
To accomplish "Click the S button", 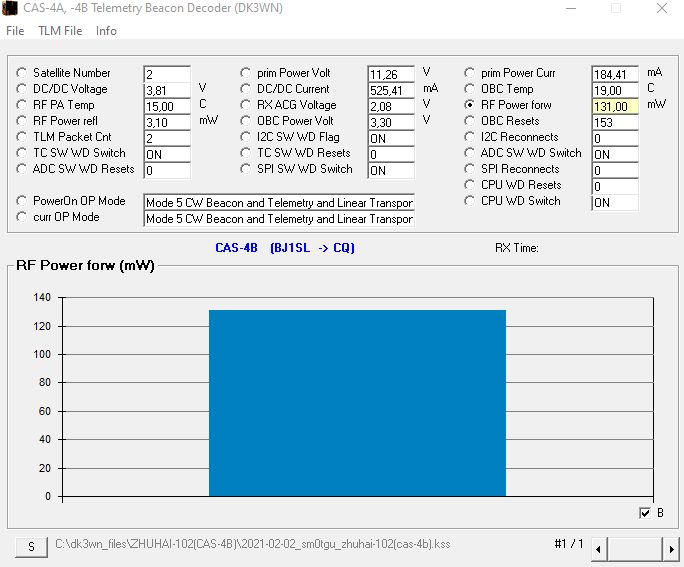I will (x=31, y=547).
